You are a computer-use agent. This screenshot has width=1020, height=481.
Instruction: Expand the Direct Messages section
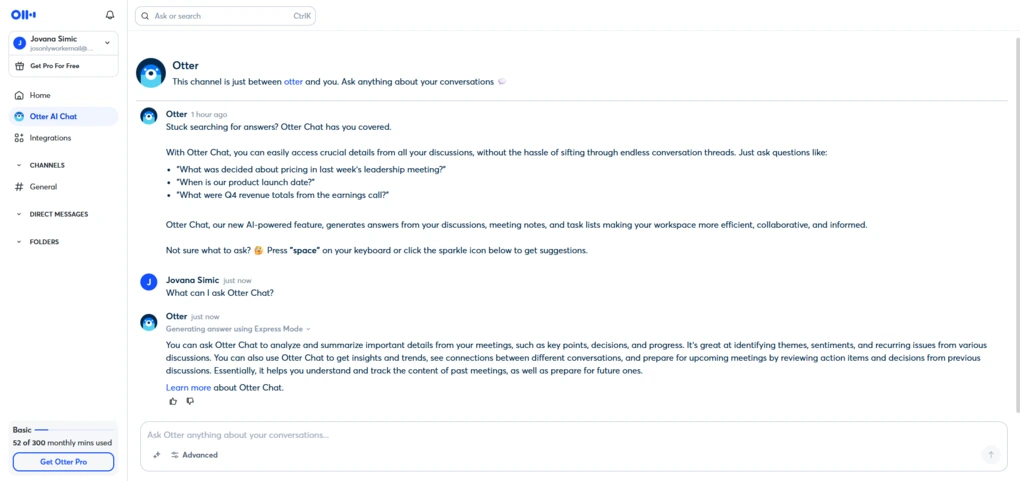click(19, 214)
